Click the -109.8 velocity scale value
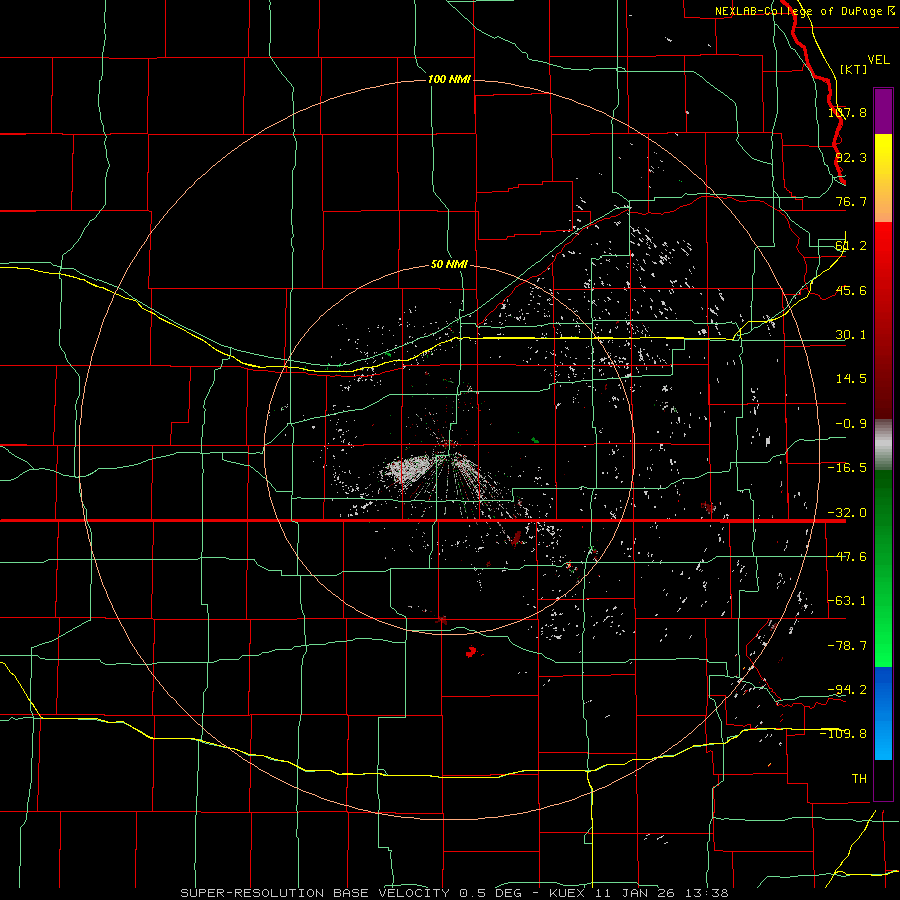The width and height of the screenshot is (900, 900). [844, 734]
